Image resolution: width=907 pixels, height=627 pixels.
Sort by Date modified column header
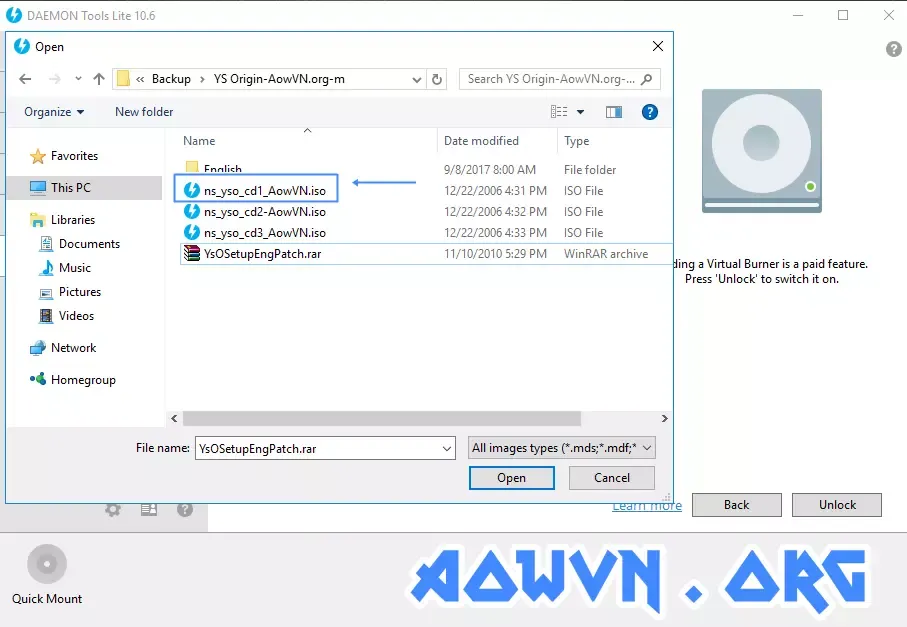click(x=481, y=141)
